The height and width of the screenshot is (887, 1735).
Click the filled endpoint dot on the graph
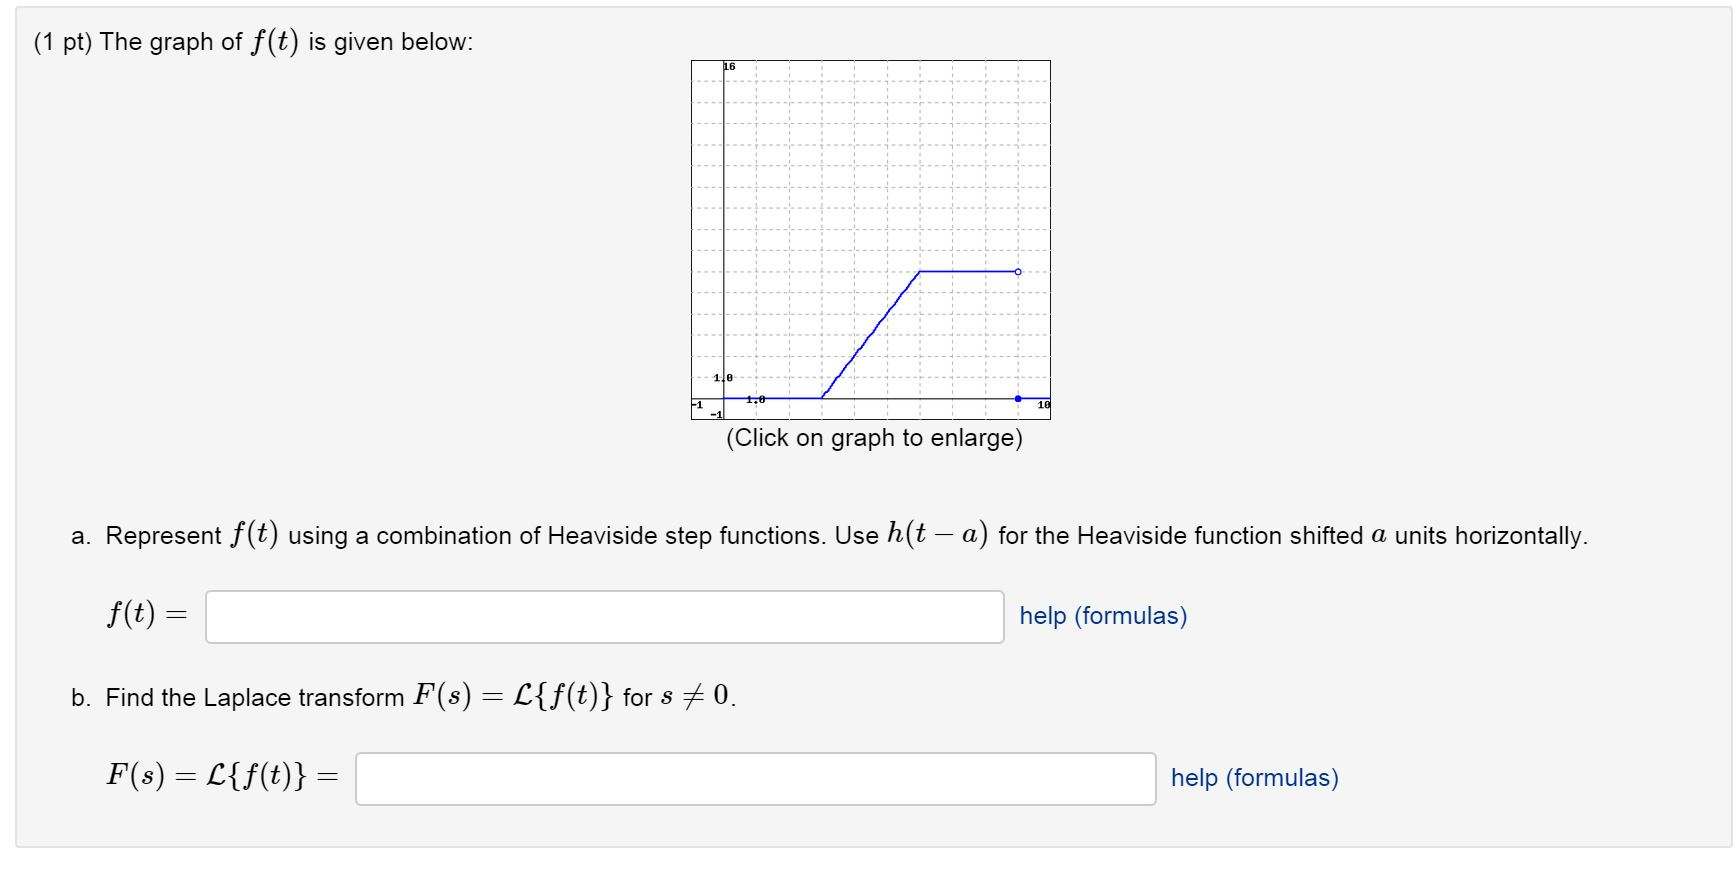(1018, 398)
